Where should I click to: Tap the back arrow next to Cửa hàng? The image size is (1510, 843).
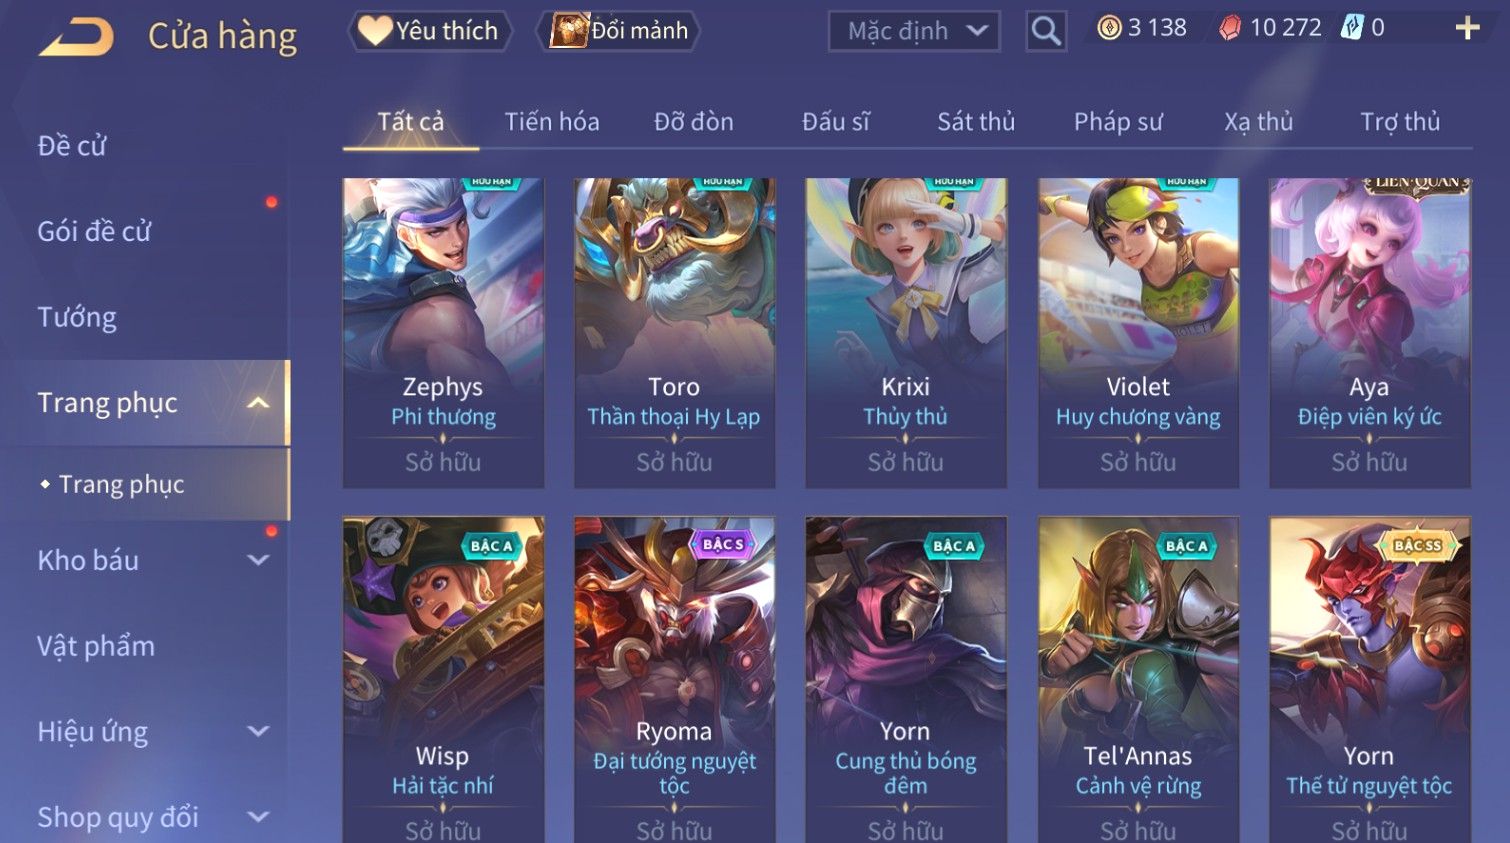[76, 37]
